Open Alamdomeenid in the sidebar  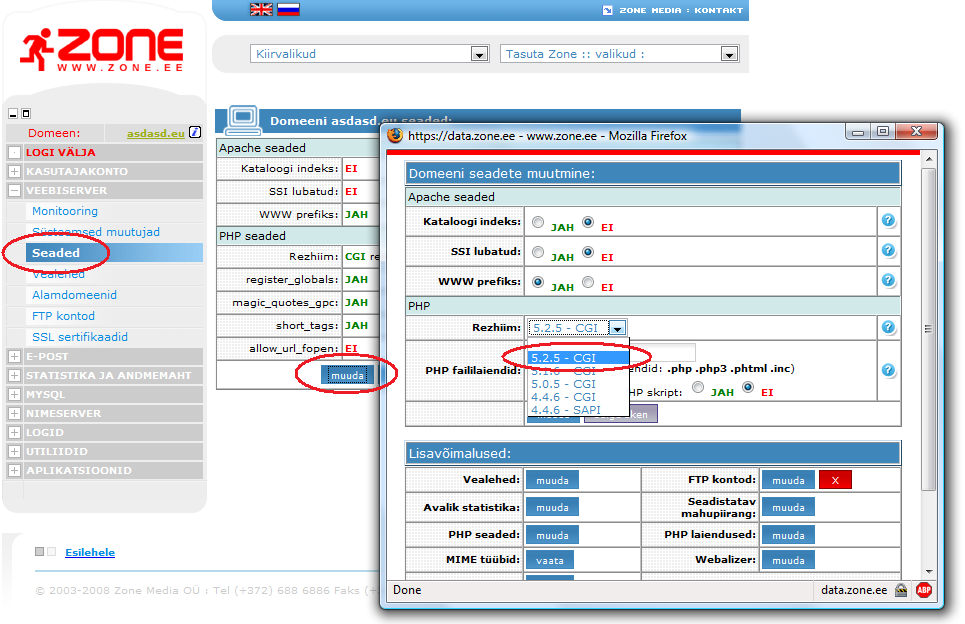[74, 295]
